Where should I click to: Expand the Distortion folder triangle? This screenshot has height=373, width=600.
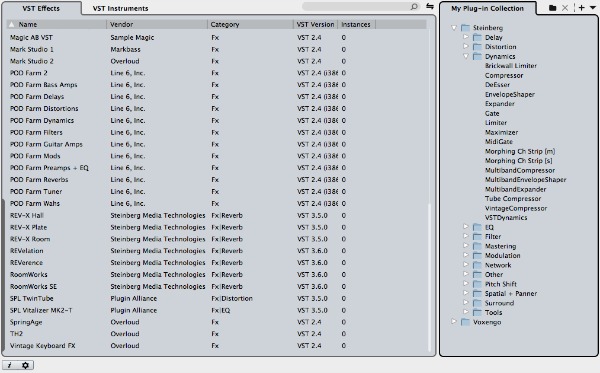(x=466, y=46)
